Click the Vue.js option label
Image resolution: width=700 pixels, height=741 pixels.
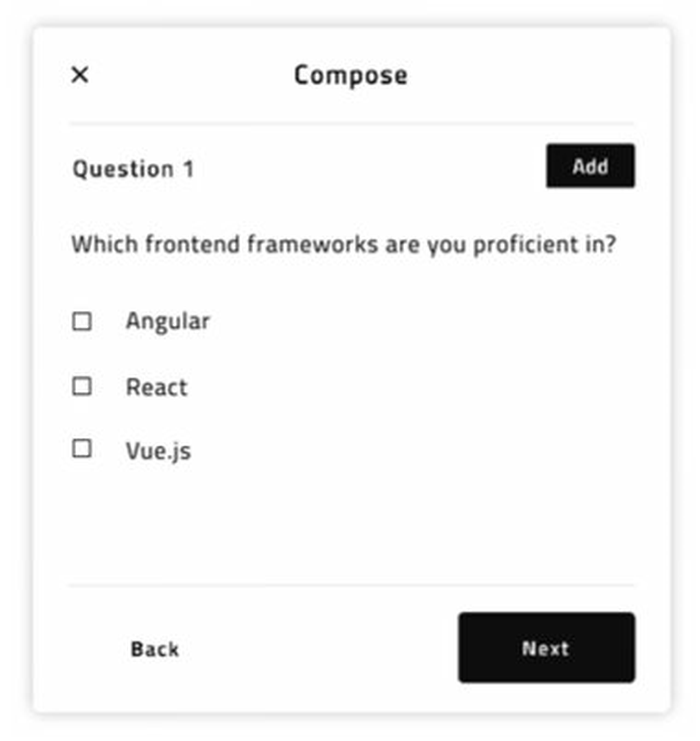point(158,450)
